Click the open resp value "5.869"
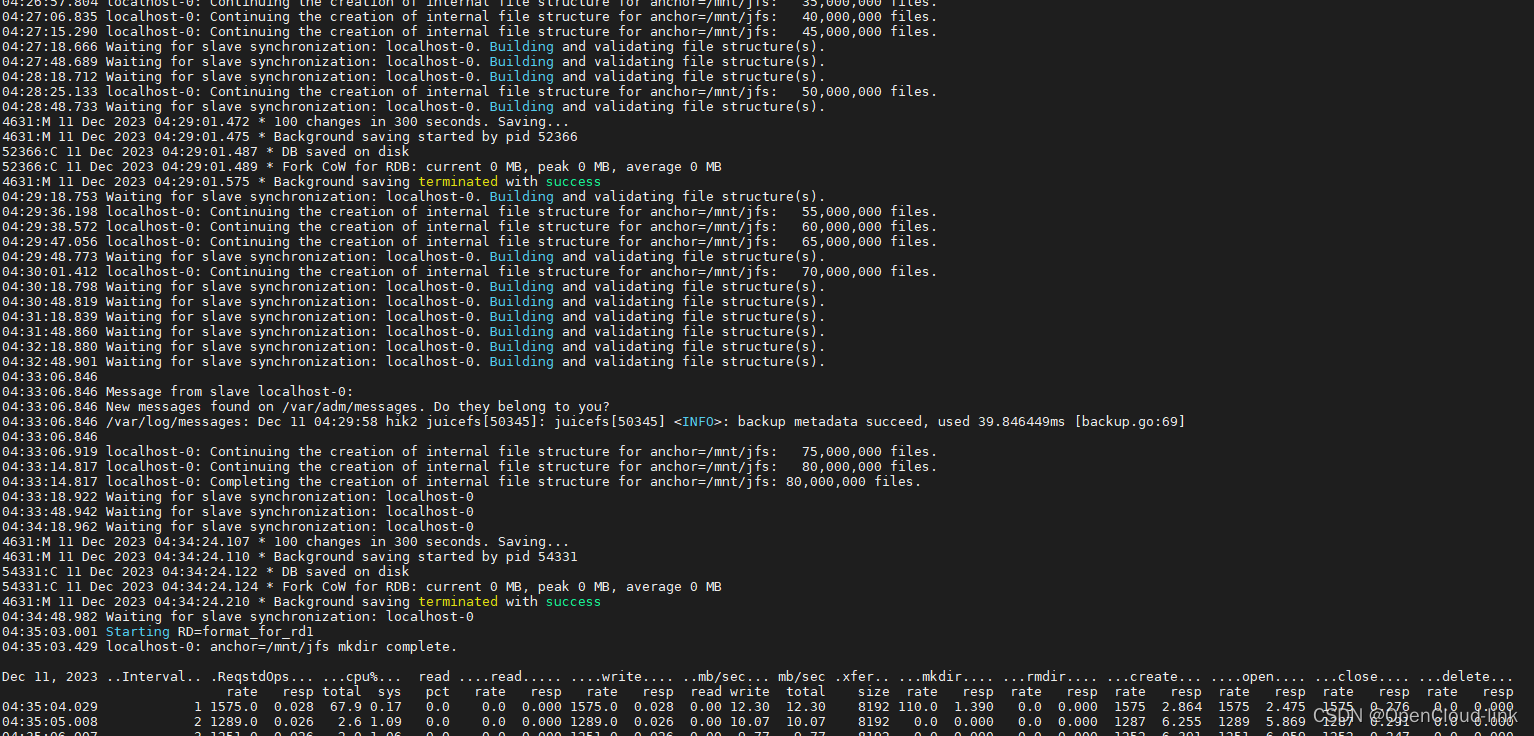Screen dimensions: 1534x736 click(x=1285, y=722)
